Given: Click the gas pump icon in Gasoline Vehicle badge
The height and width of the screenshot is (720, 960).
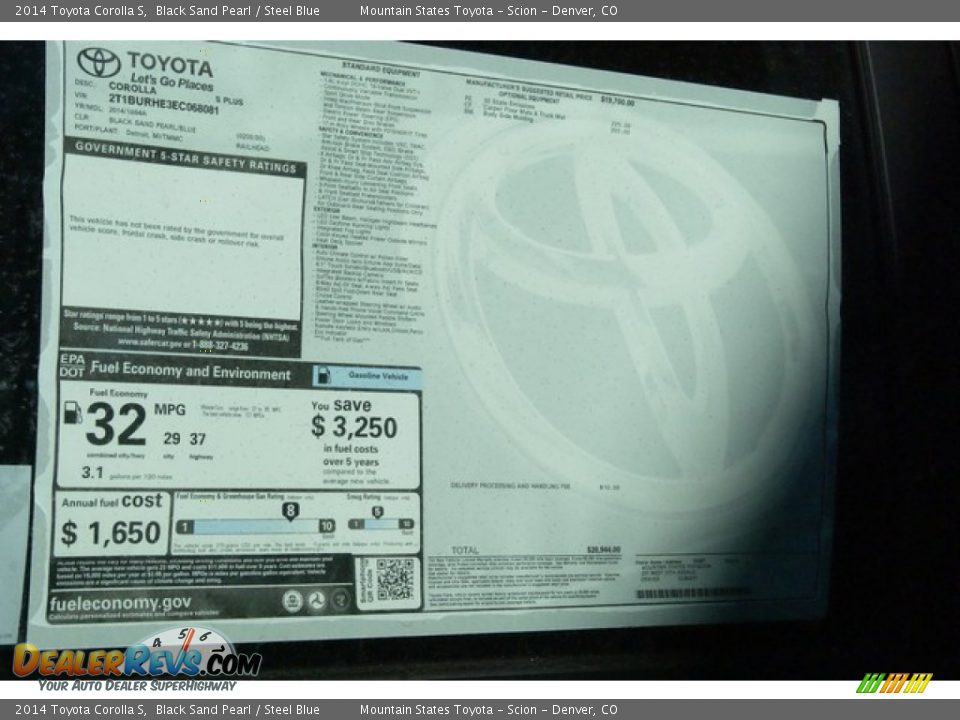Looking at the screenshot, I should (x=323, y=376).
